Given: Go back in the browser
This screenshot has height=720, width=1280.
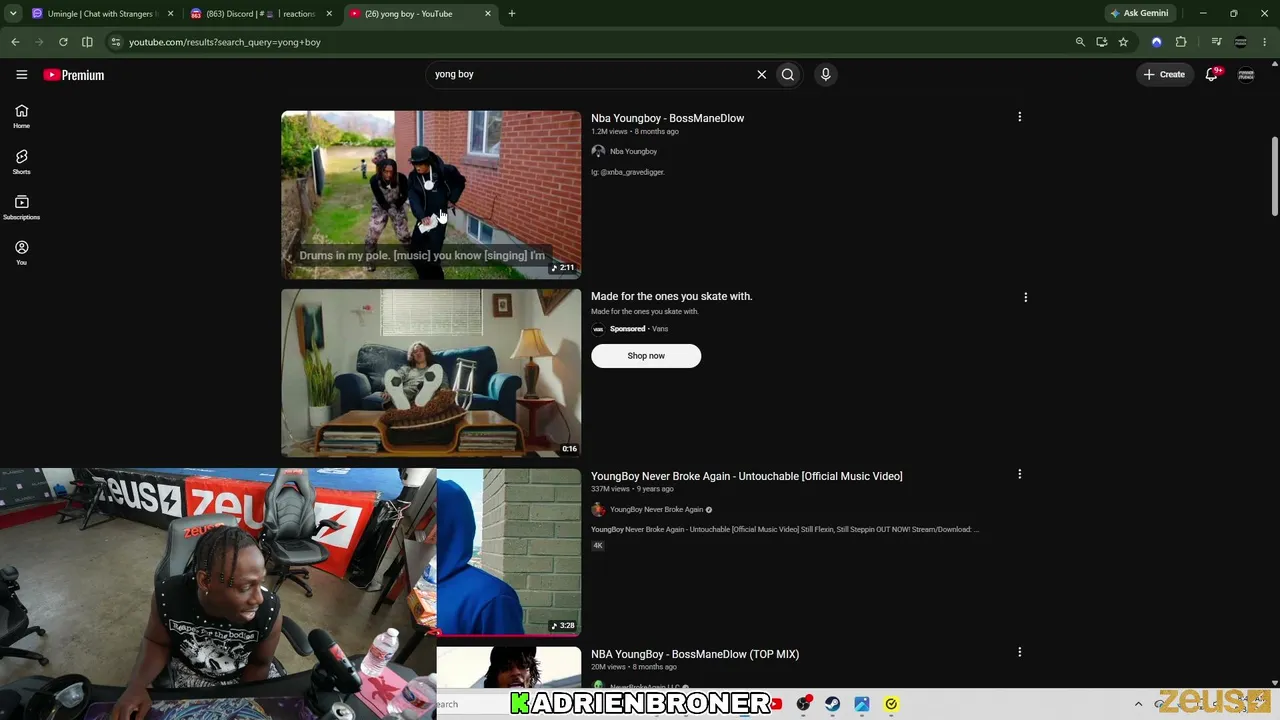Looking at the screenshot, I should 15,42.
